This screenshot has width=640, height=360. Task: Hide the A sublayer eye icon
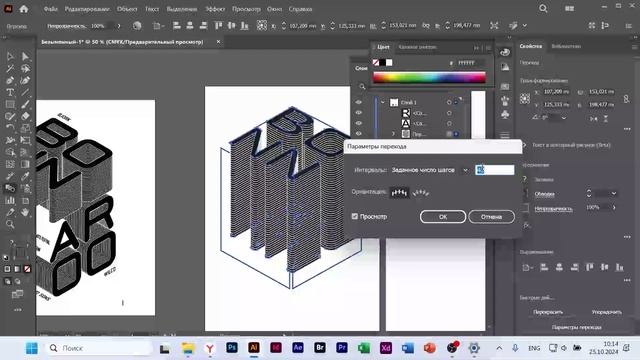click(359, 123)
